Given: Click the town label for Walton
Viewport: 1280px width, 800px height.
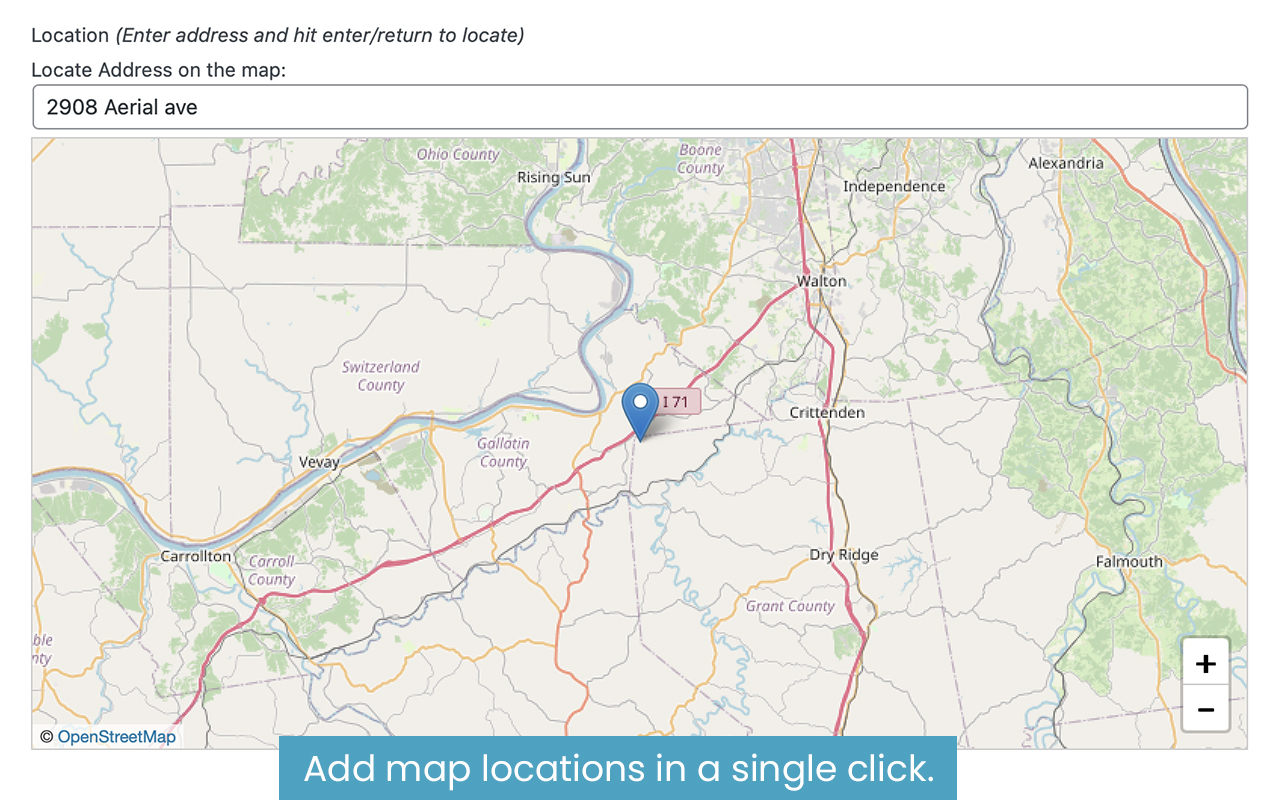Looking at the screenshot, I should click(x=820, y=281).
